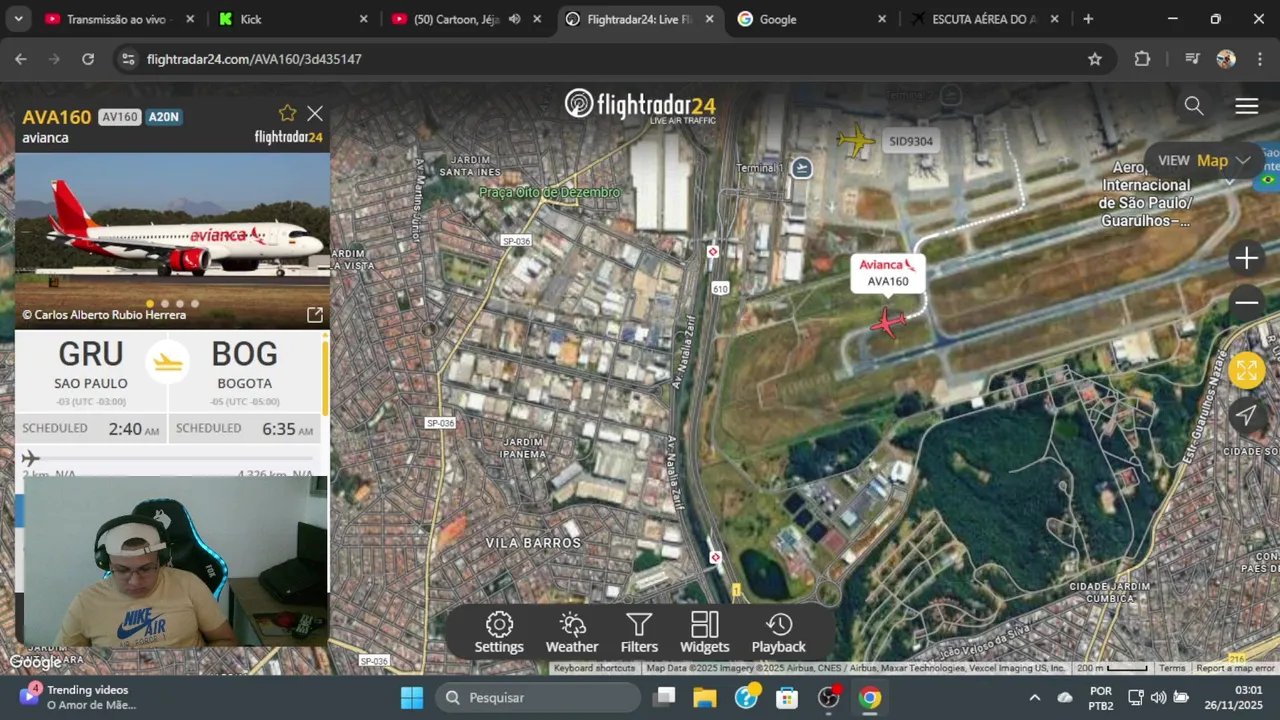Open Windows Start menu
The width and height of the screenshot is (1280, 720).
[412, 698]
